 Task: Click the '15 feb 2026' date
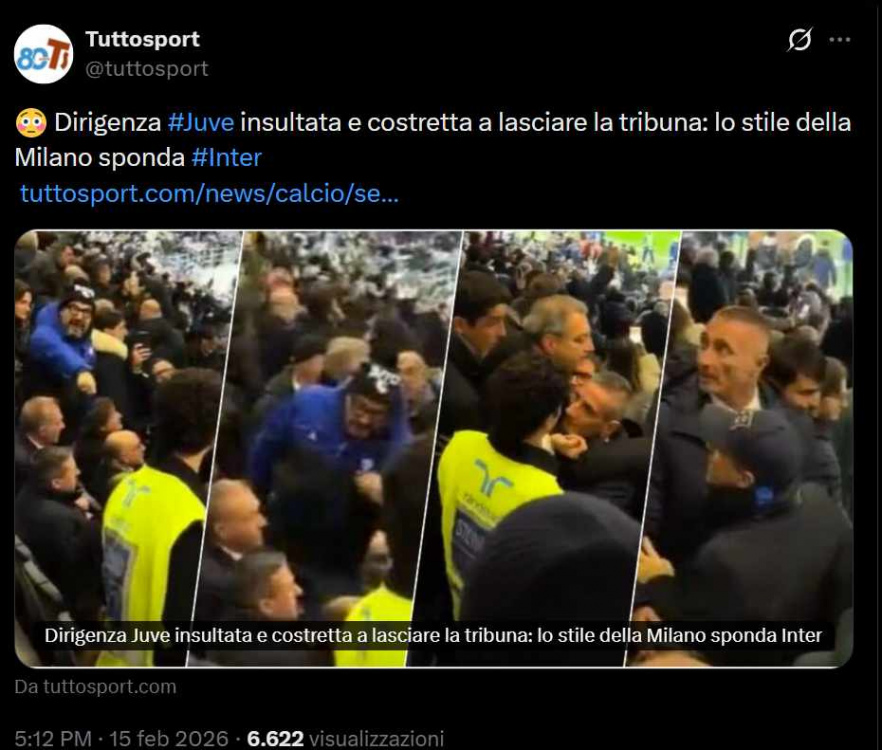click(169, 738)
